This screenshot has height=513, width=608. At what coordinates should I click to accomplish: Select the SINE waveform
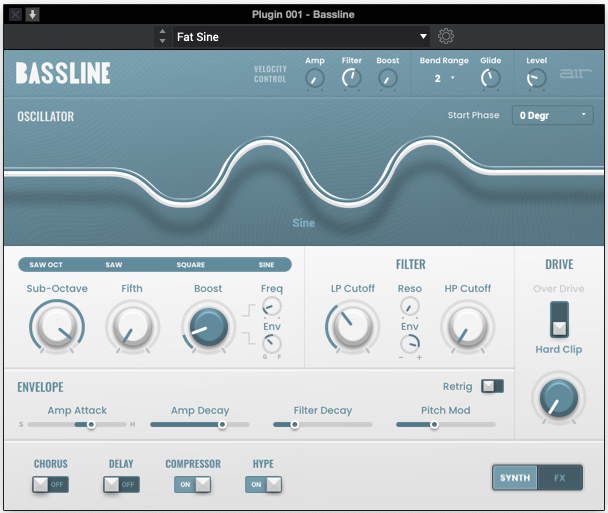pos(266,265)
